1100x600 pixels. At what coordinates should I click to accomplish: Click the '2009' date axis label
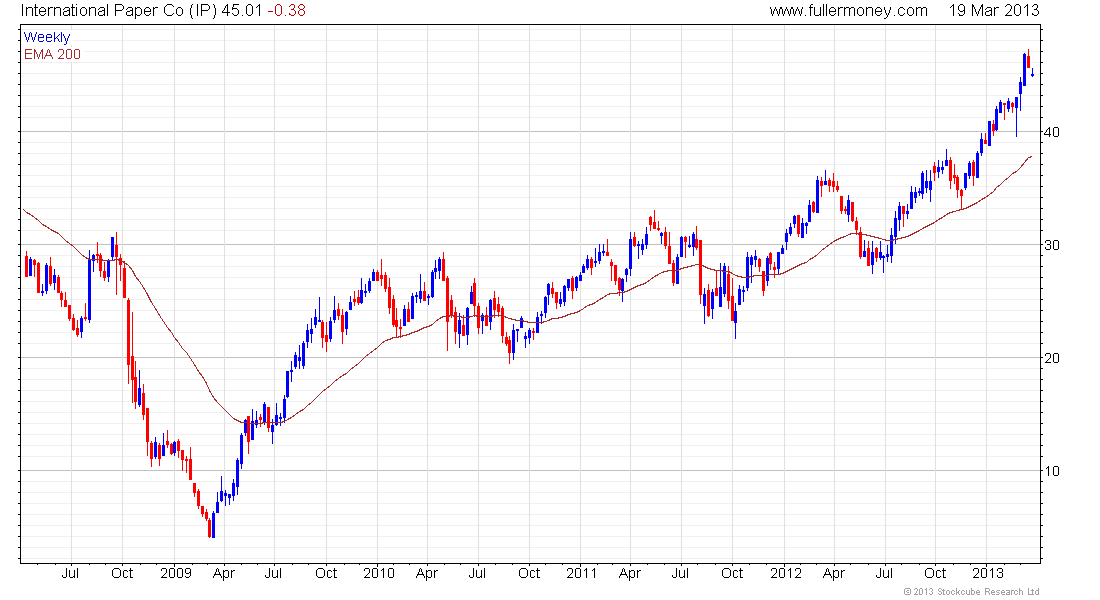[x=175, y=573]
